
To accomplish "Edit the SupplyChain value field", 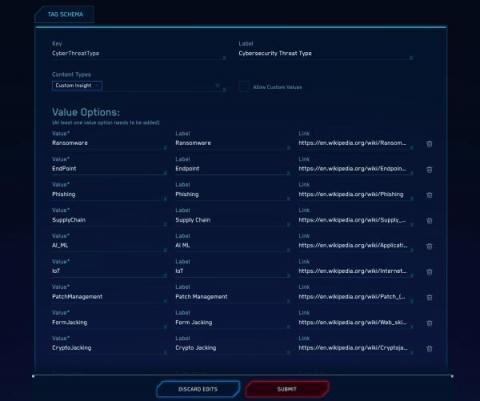I will 109,220.
